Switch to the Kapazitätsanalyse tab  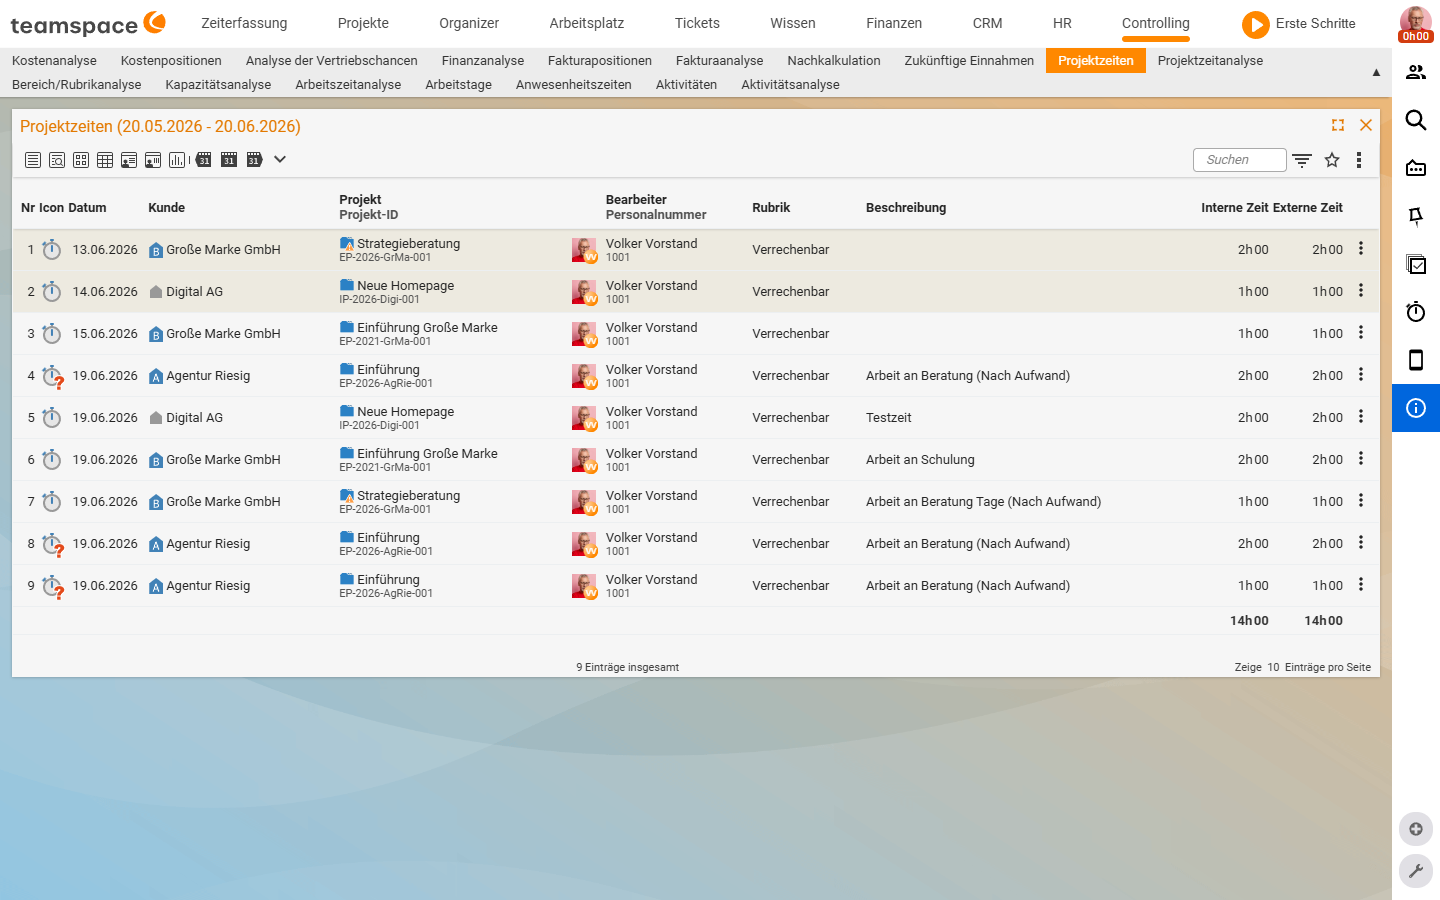218,85
